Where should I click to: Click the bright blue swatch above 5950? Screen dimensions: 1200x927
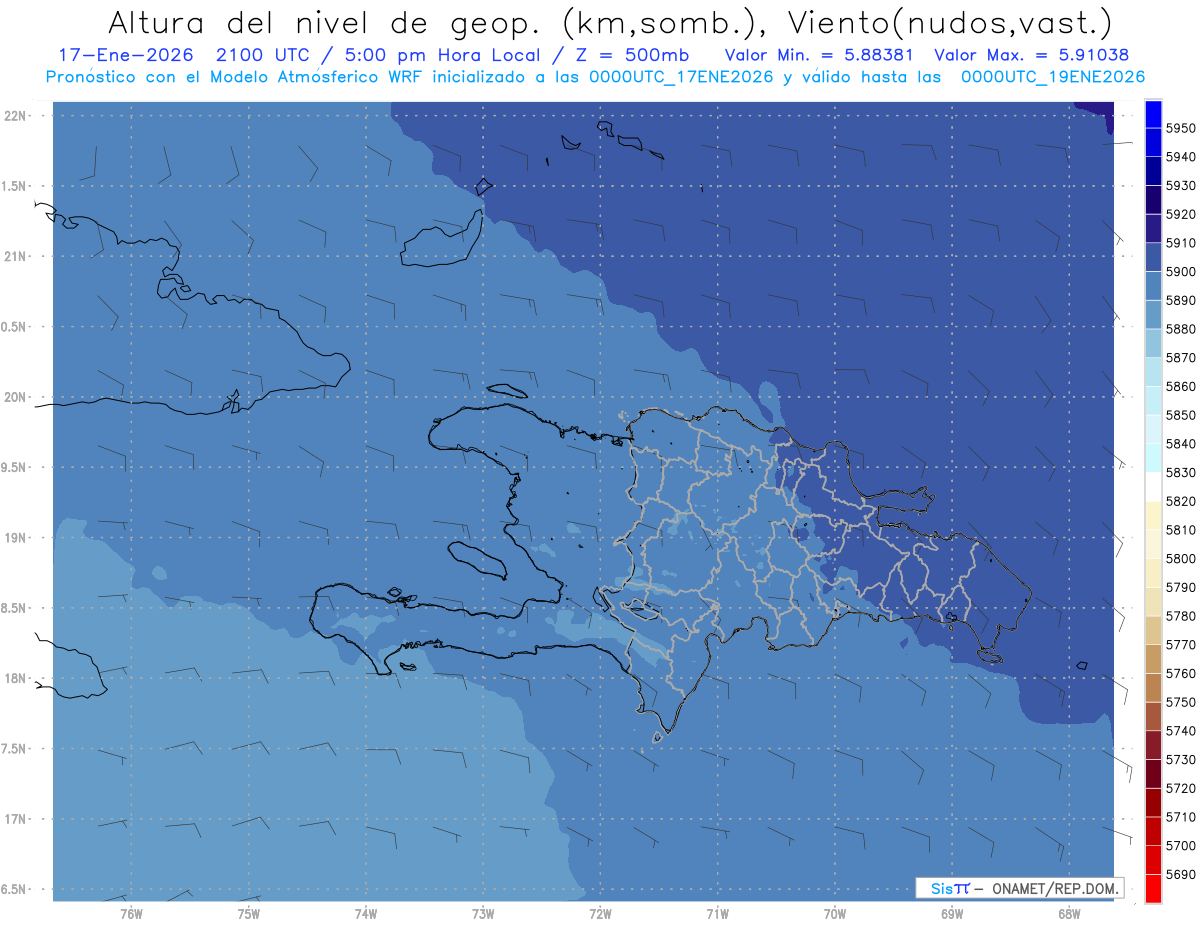pos(1153,114)
